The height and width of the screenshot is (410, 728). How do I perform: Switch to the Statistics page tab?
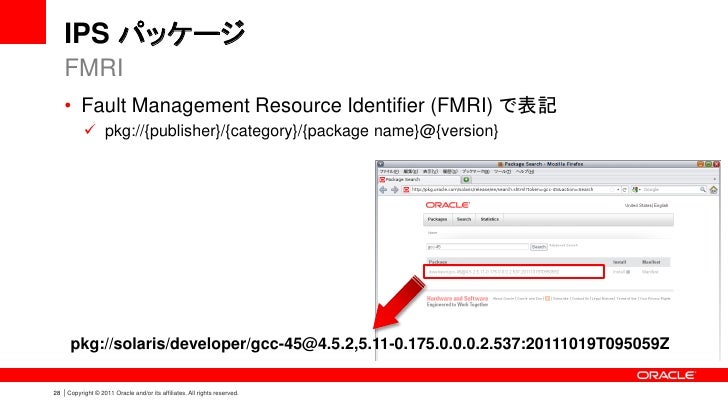489,219
